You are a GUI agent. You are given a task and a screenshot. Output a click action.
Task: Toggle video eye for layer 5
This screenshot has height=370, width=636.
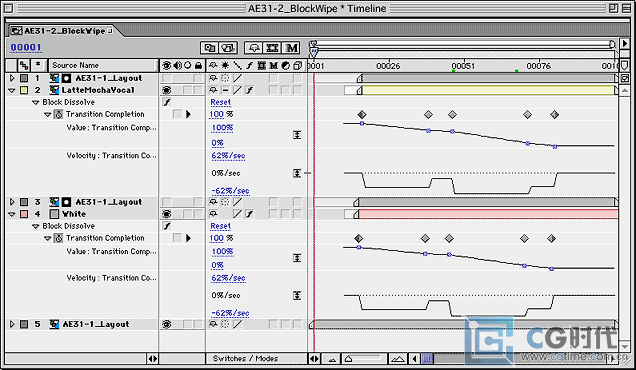pyautogui.click(x=166, y=324)
